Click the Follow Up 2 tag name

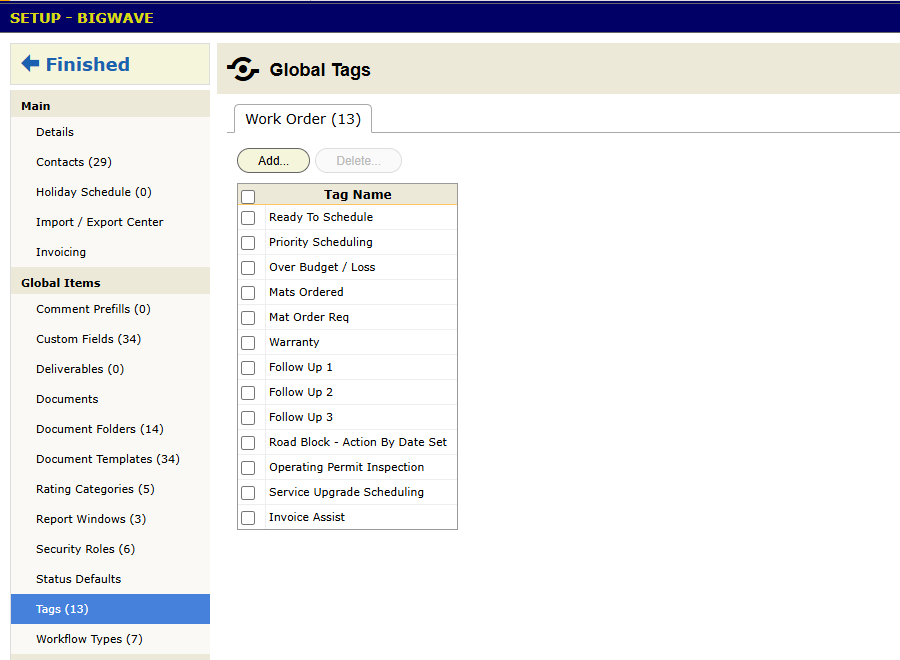pyautogui.click(x=301, y=392)
